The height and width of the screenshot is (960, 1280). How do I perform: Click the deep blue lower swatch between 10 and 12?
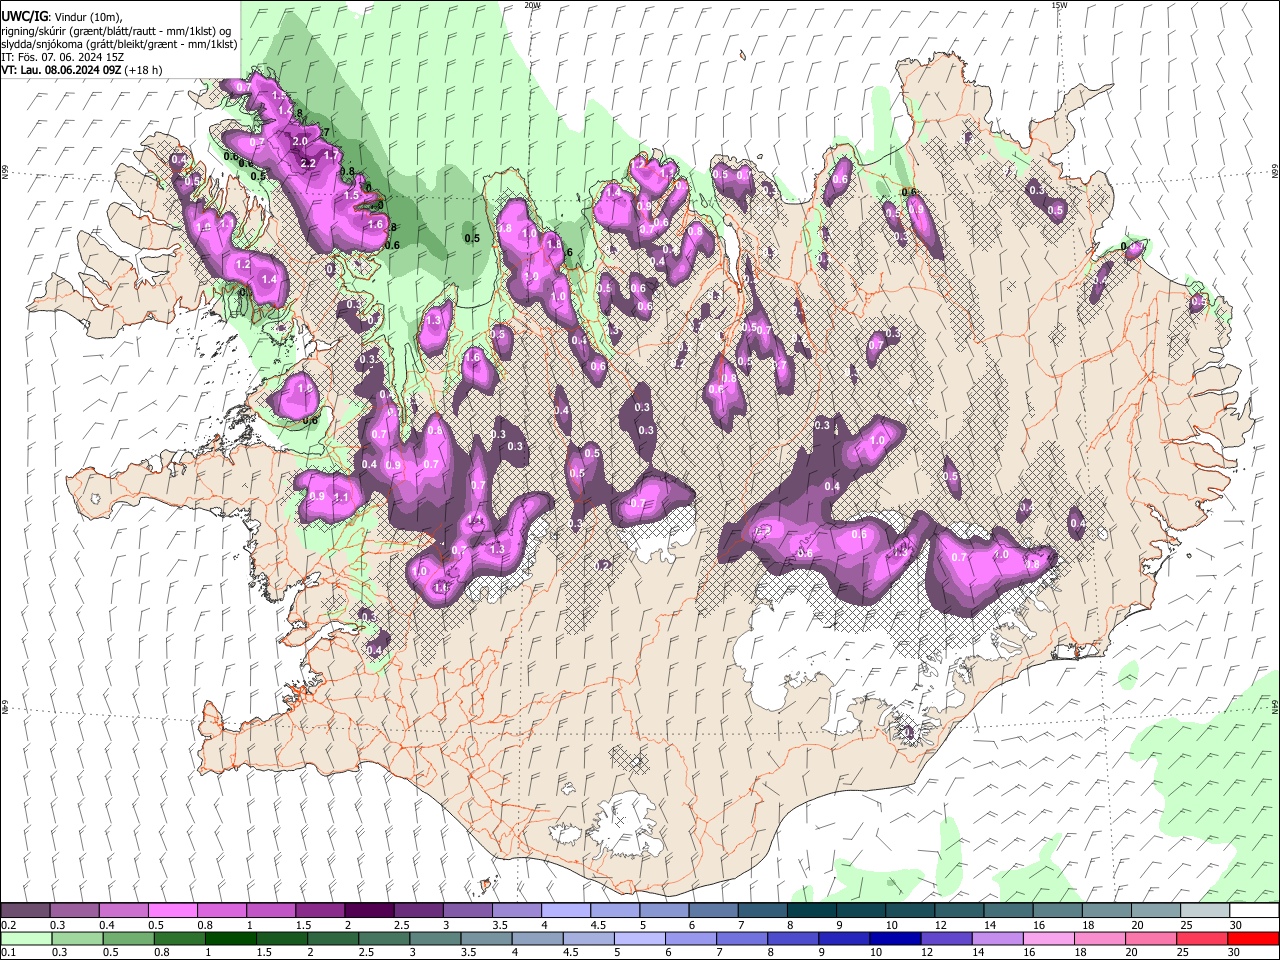896,938
